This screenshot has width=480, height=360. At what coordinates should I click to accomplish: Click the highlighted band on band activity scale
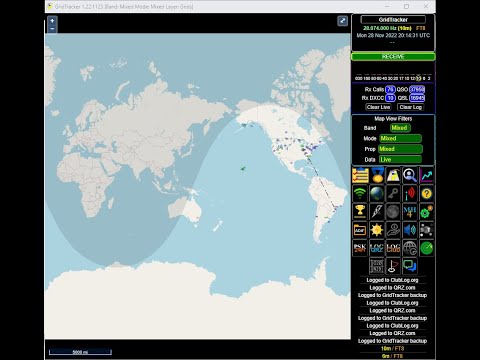point(418,78)
